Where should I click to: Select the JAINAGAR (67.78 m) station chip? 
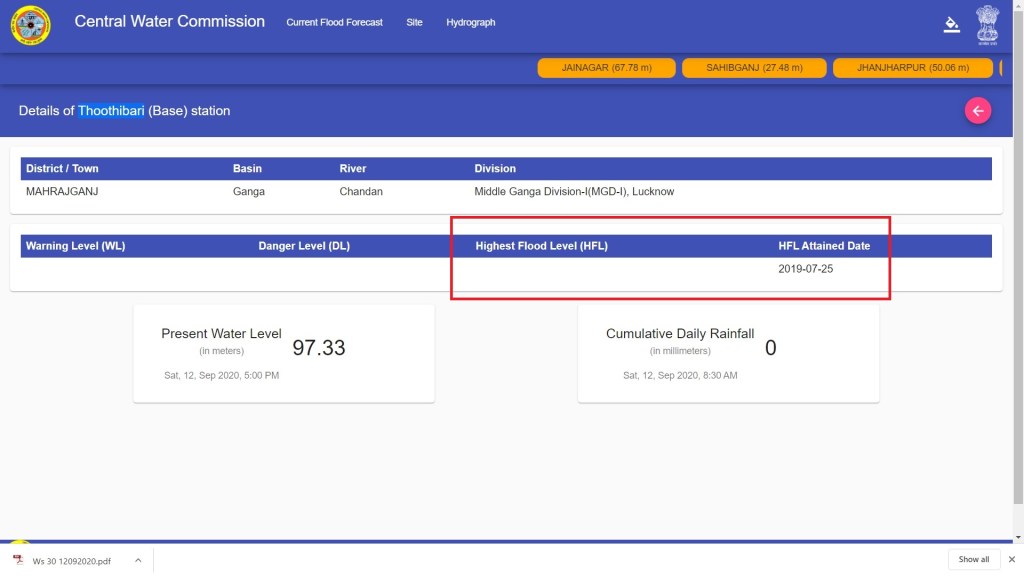(x=606, y=68)
